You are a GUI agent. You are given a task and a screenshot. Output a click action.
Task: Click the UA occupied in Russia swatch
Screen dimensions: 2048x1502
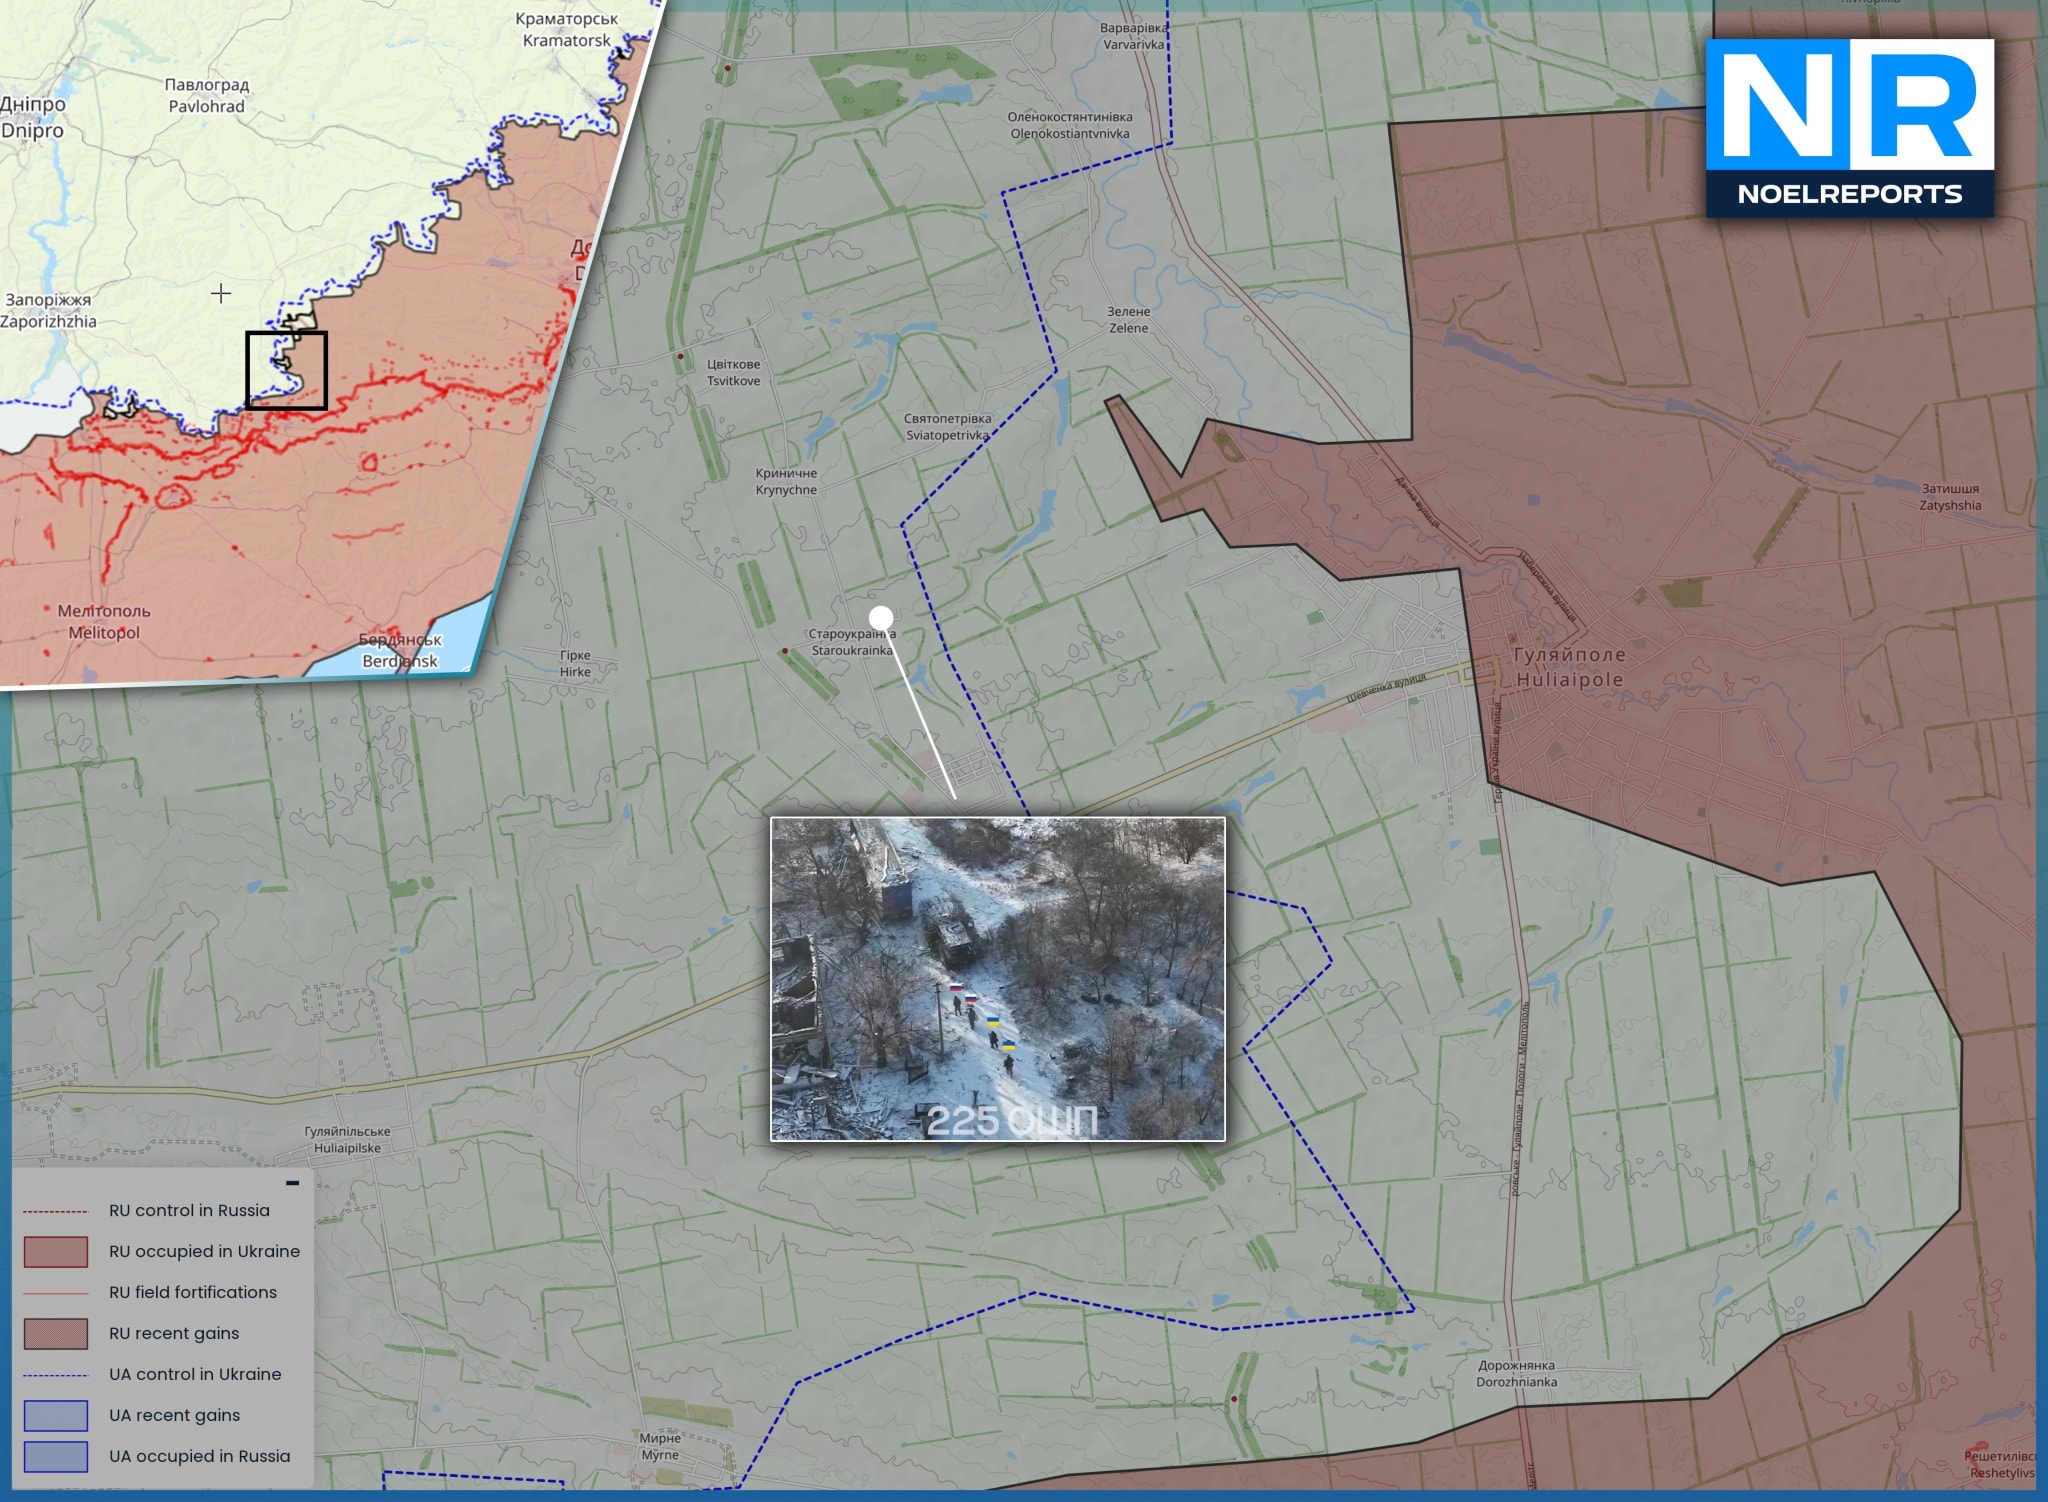[56, 1457]
